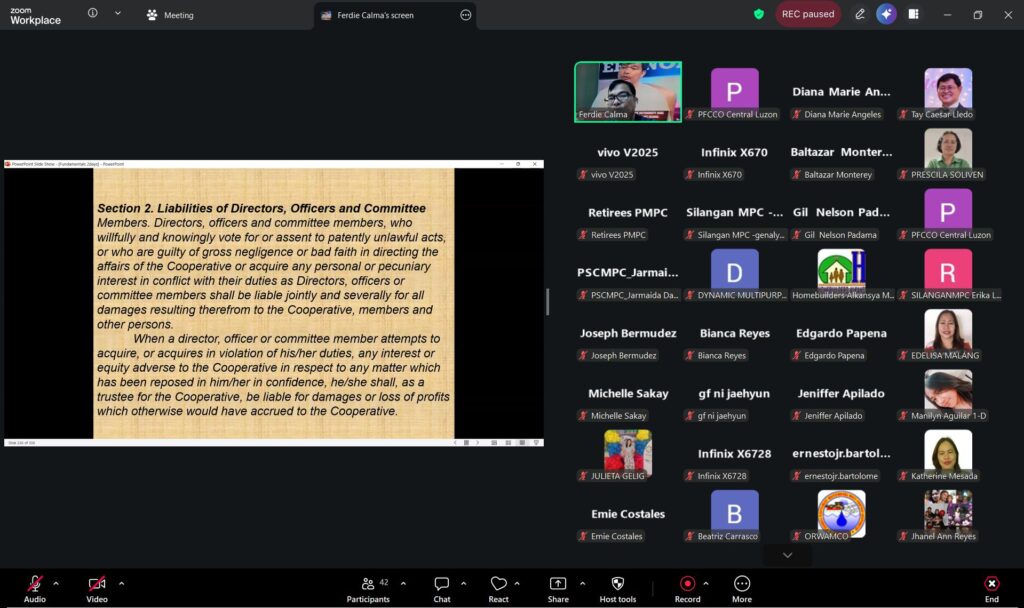Image resolution: width=1024 pixels, height=608 pixels.
Task: Click the React heart icon
Action: click(498, 588)
